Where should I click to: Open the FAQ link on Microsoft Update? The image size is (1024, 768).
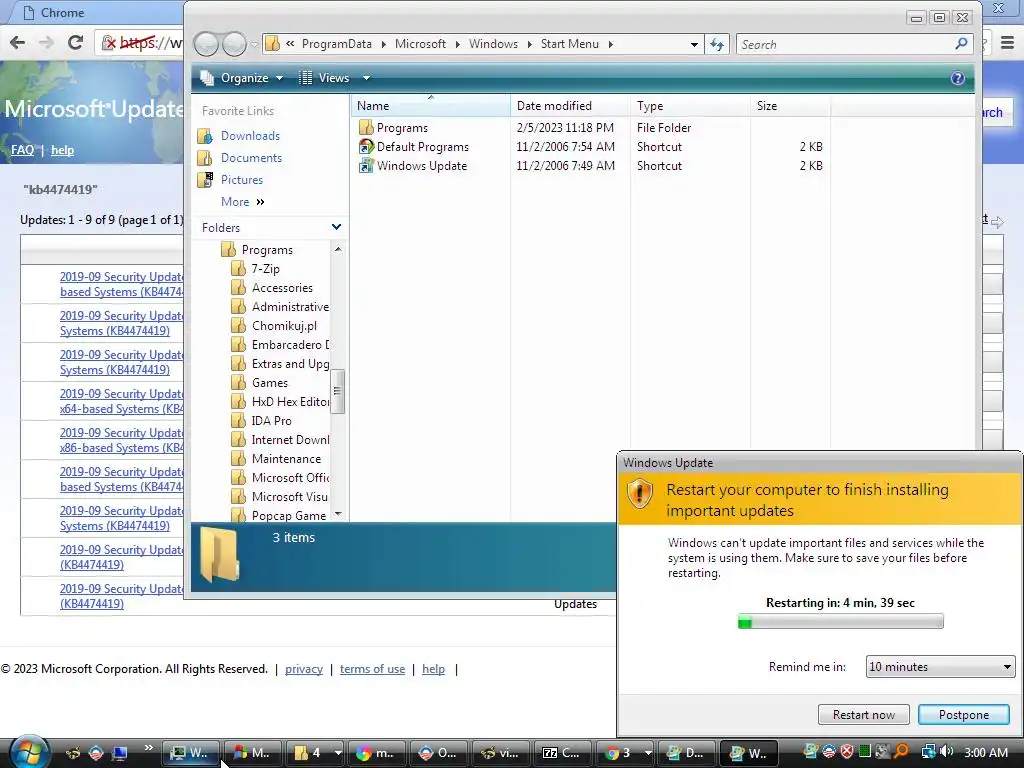pos(22,150)
